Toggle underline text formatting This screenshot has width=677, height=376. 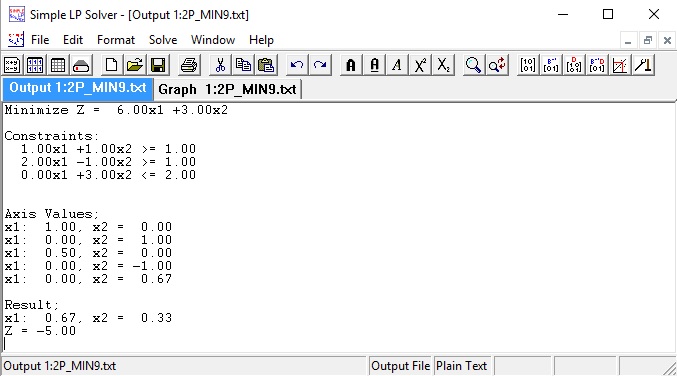pos(374,65)
